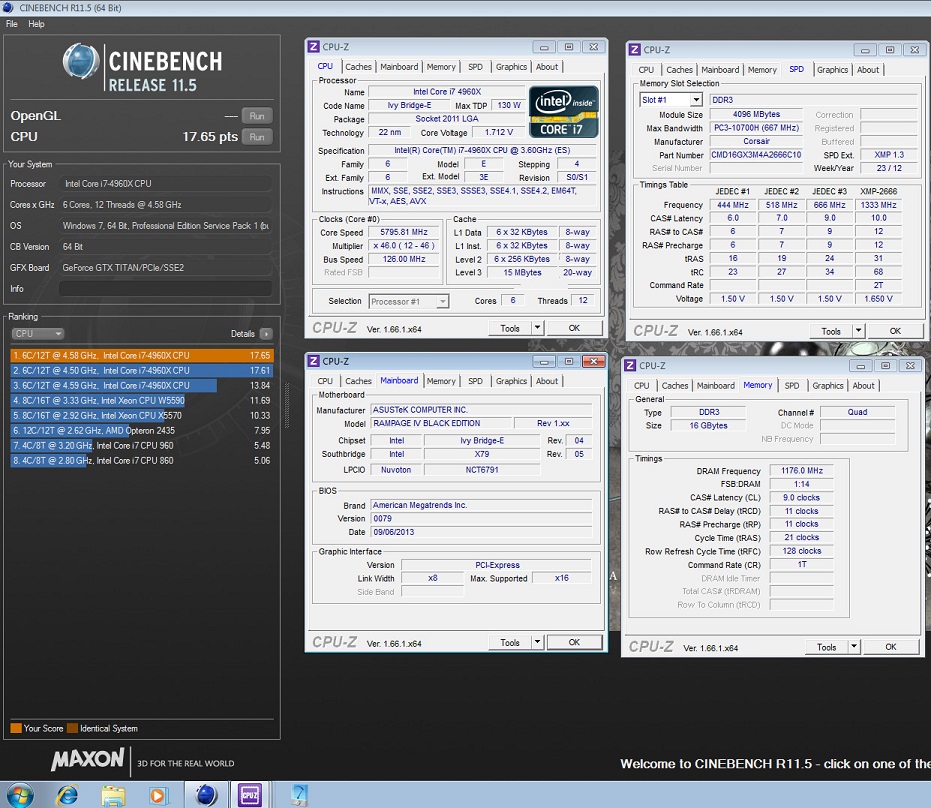Screen dimensions: 931x808
Task: Click the empty Info field in Your System
Action: [165, 289]
